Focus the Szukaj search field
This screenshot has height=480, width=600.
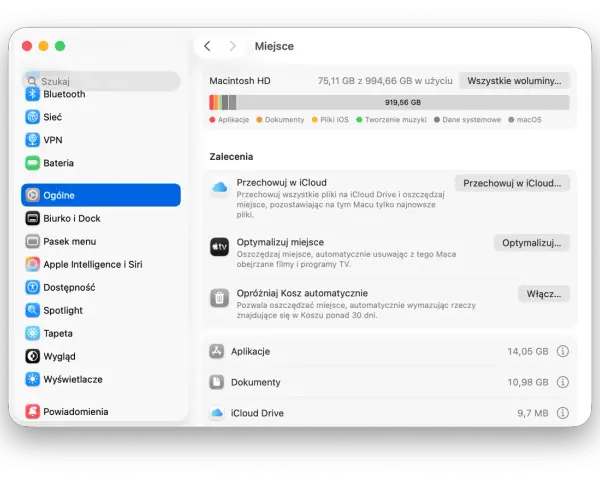coord(101,82)
